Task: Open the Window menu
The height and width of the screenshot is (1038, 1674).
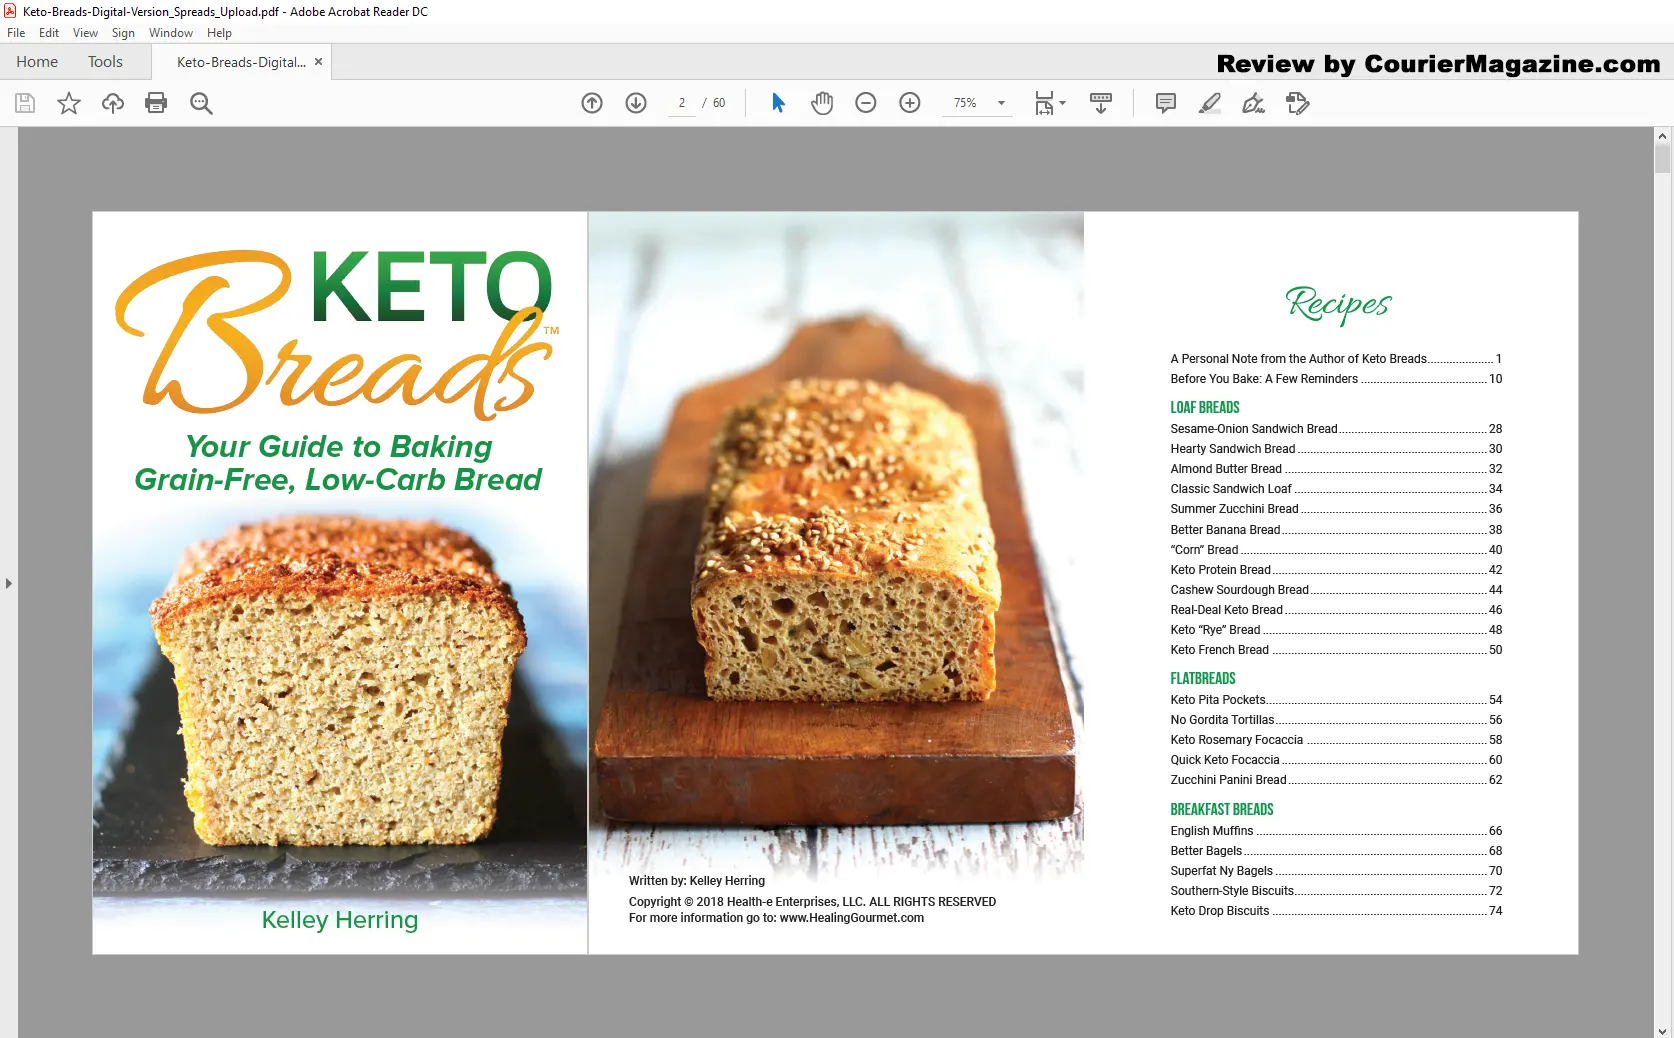Action: [x=171, y=33]
